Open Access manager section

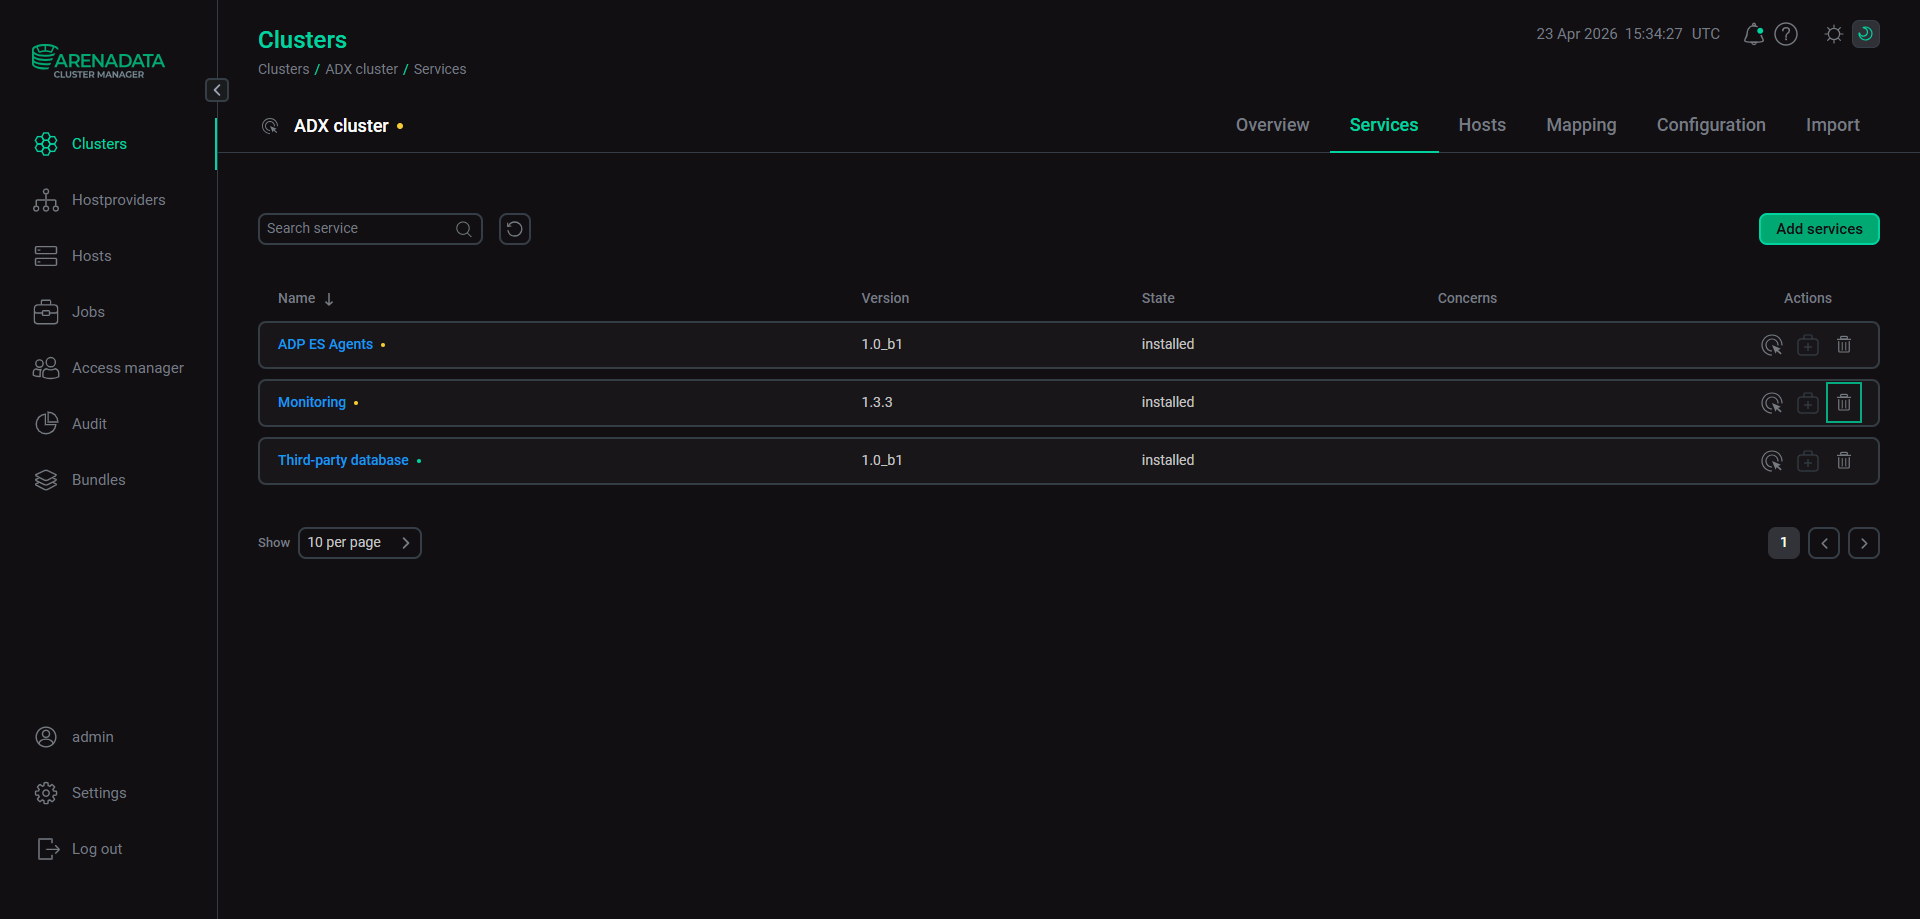click(108, 368)
